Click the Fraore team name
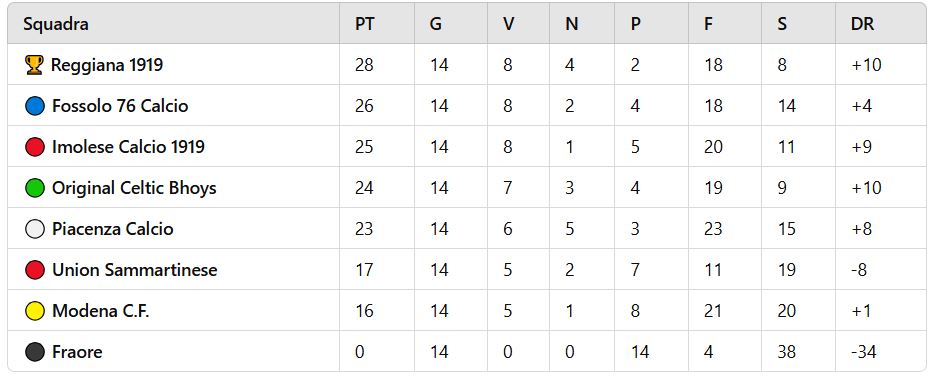This screenshot has width=938, height=379. click(x=77, y=352)
